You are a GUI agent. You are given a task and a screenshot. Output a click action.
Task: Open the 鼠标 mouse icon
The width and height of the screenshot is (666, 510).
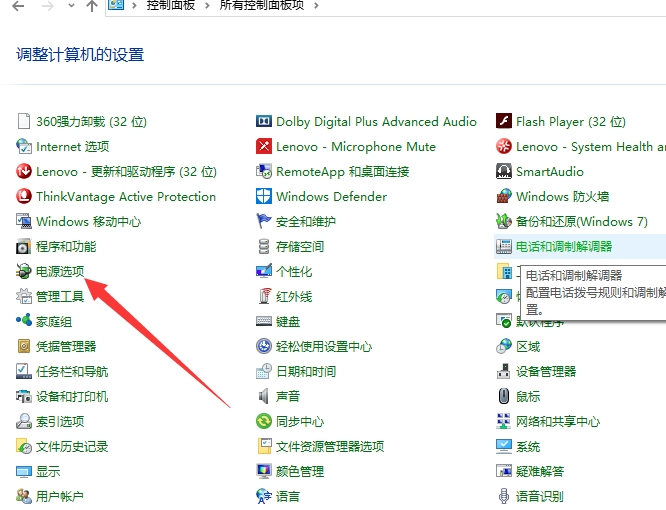pos(504,396)
